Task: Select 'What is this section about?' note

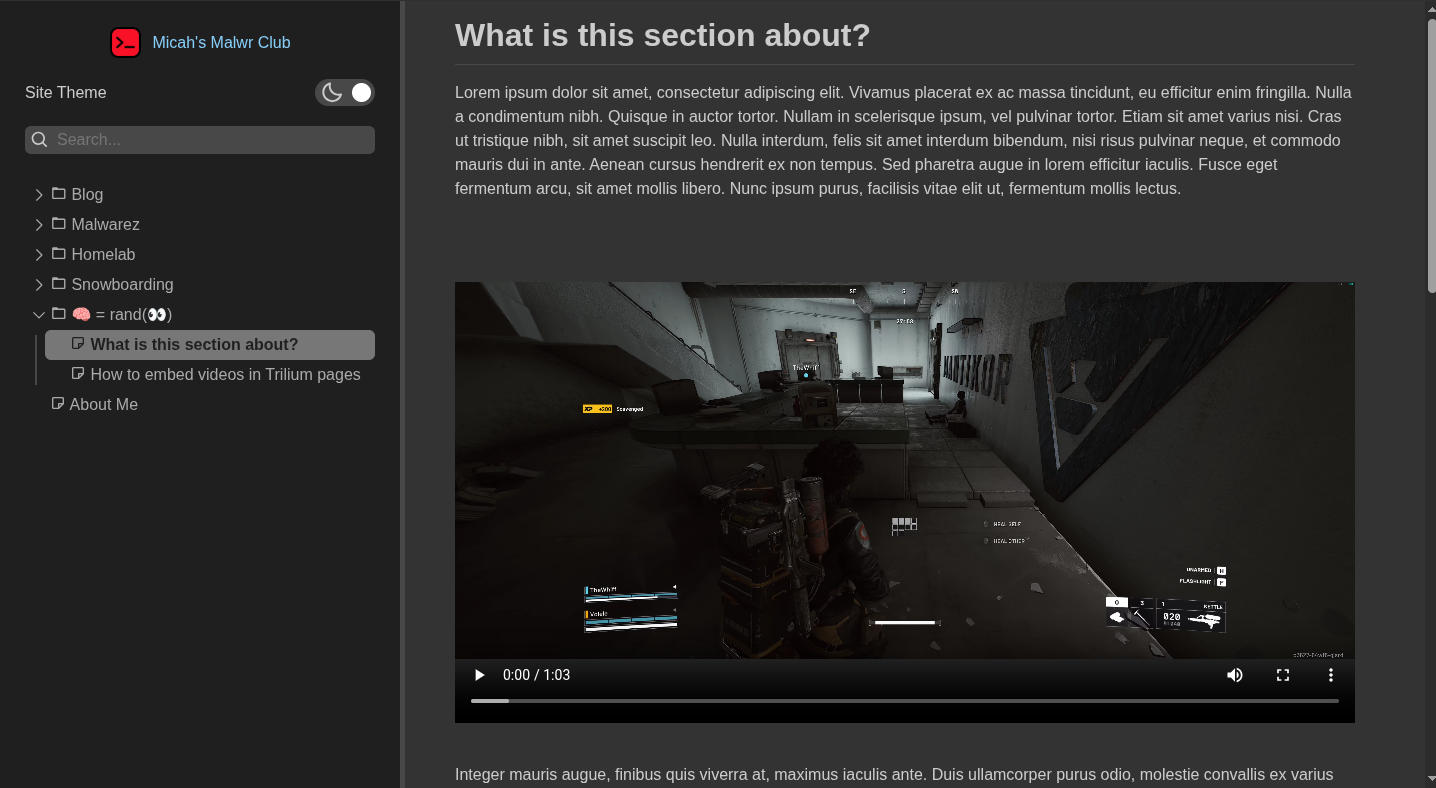Action: (210, 345)
